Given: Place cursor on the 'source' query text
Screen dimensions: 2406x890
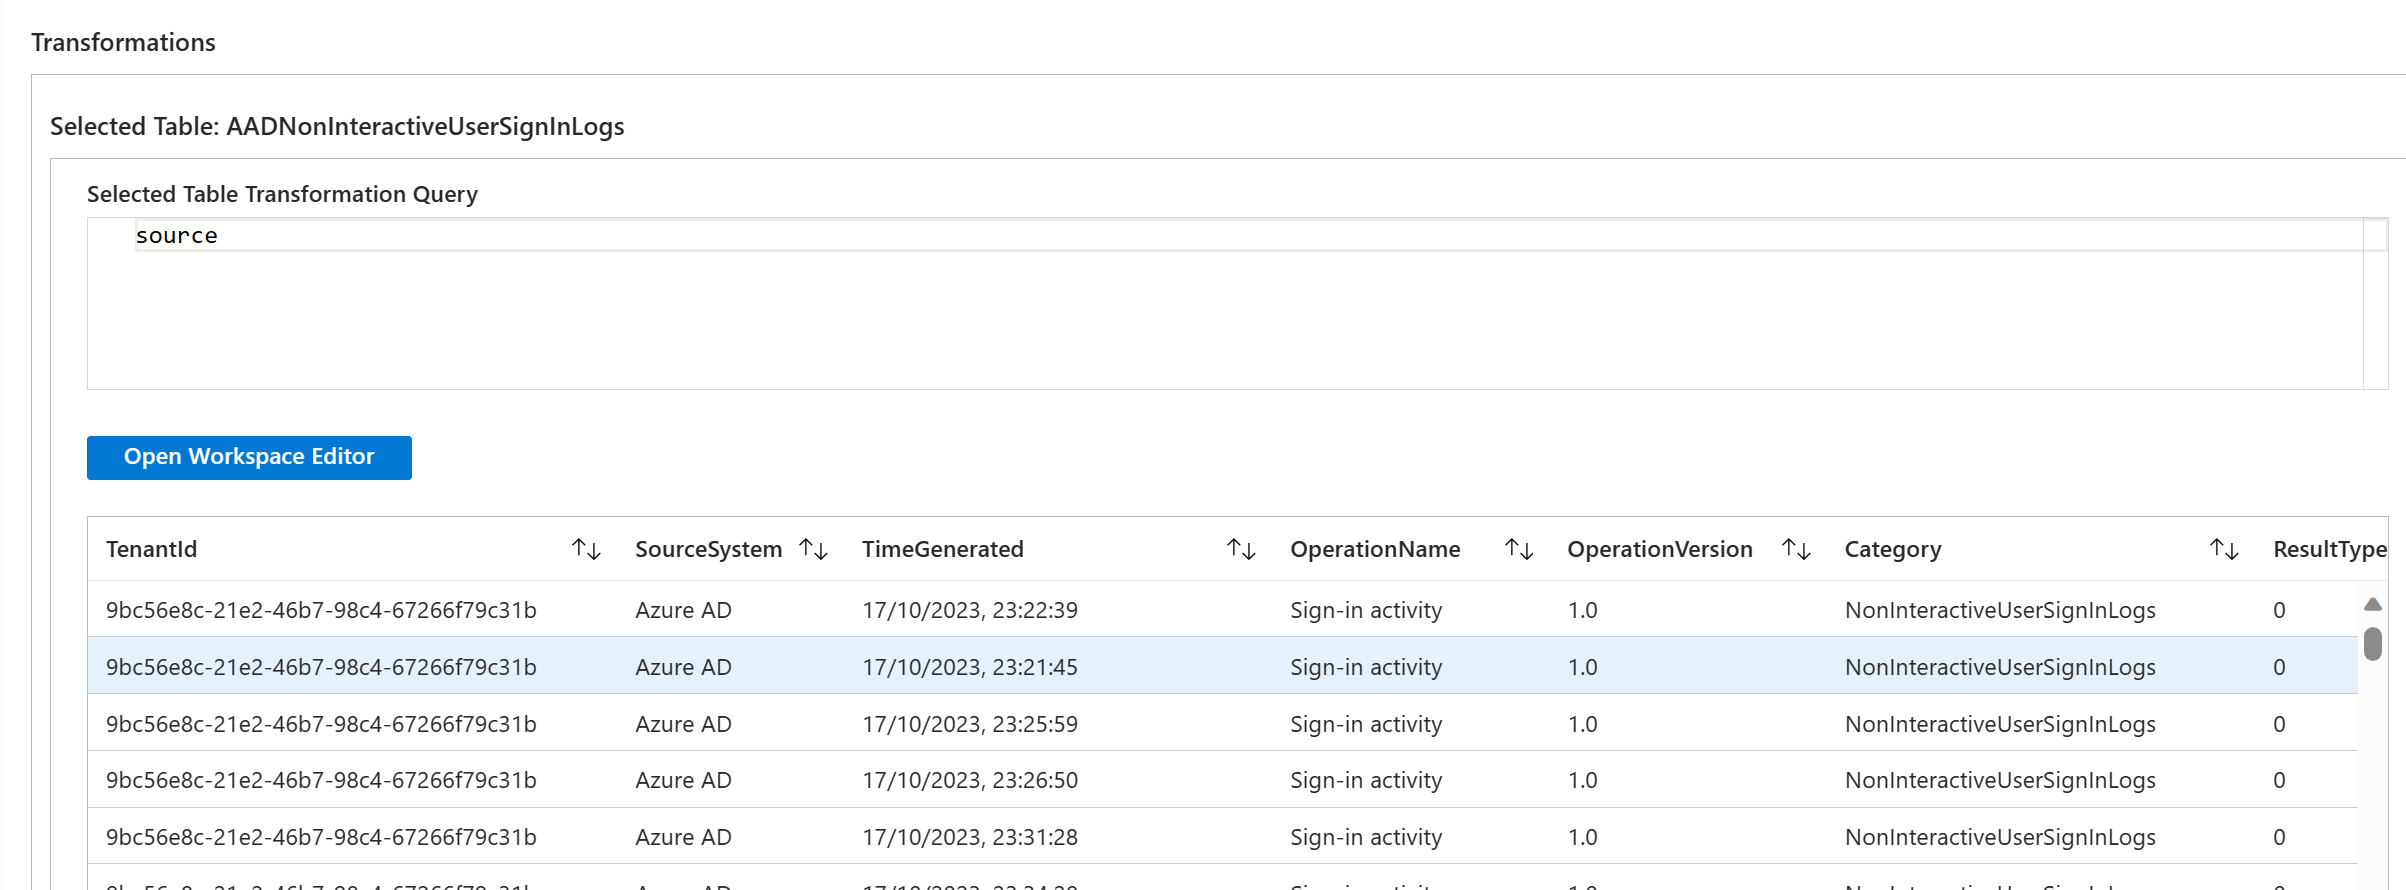Looking at the screenshot, I should [x=177, y=236].
